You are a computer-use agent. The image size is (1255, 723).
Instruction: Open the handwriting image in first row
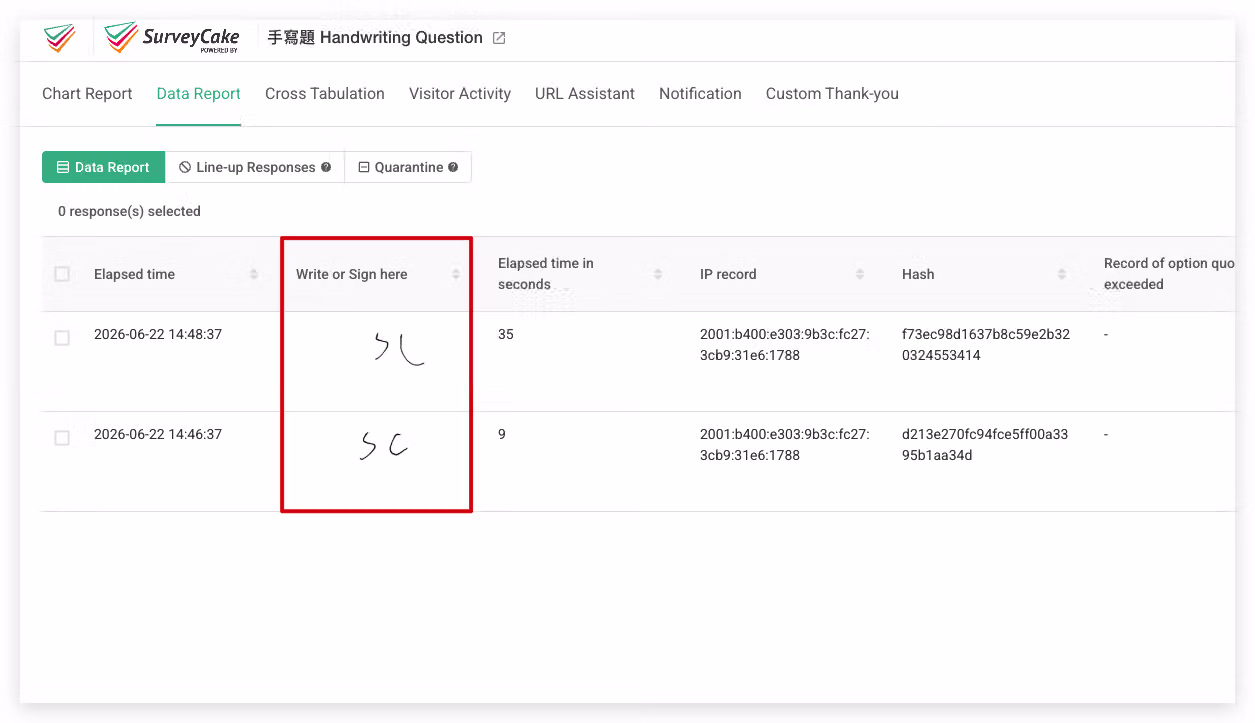pos(399,347)
